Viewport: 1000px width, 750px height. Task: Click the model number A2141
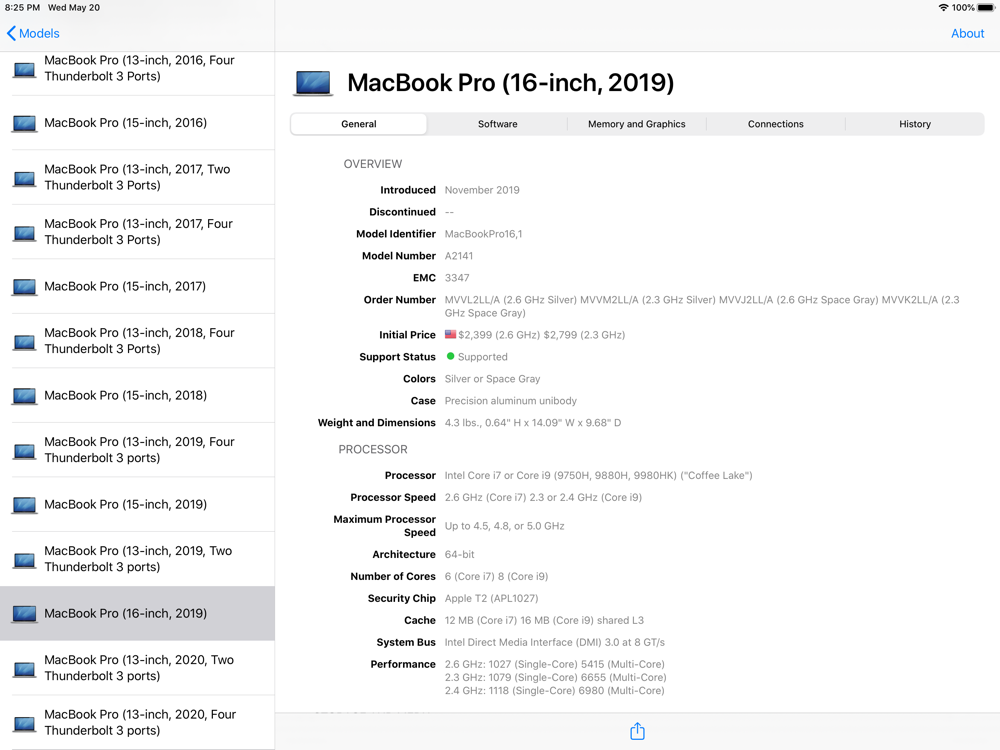point(459,256)
